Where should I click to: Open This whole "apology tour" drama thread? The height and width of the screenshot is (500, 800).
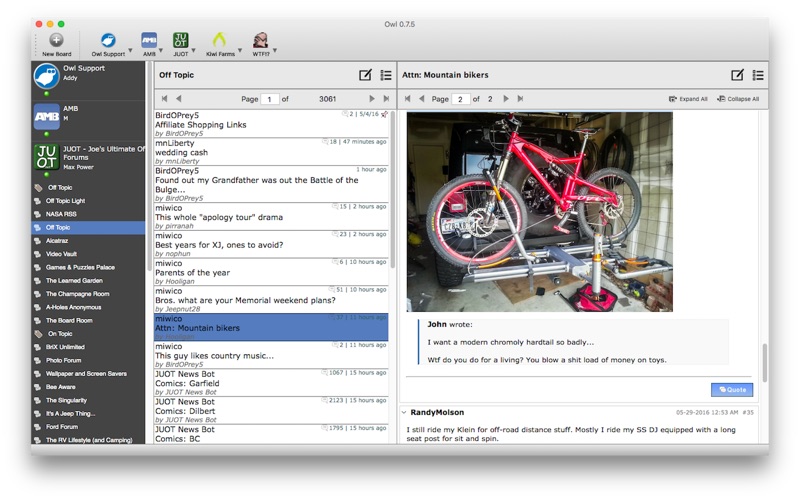pyautogui.click(x=271, y=217)
